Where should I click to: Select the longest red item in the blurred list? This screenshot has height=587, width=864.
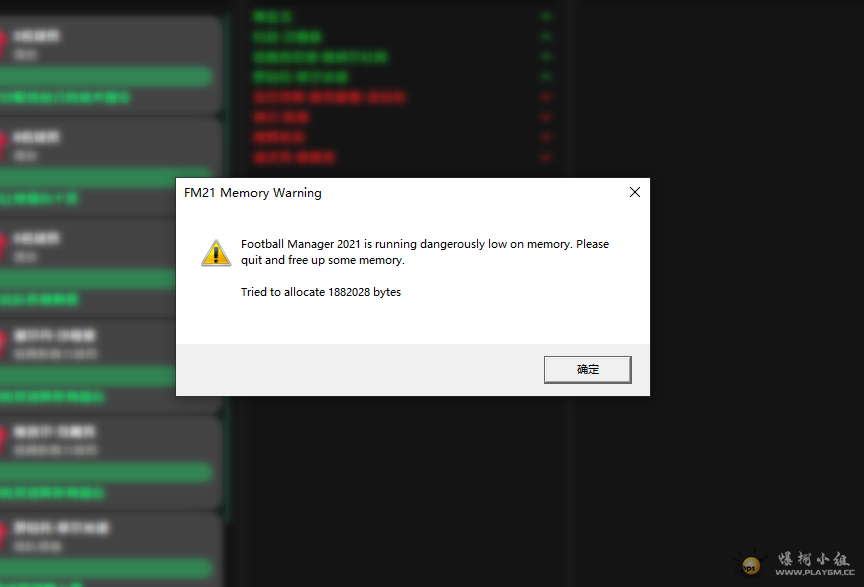[x=330, y=97]
